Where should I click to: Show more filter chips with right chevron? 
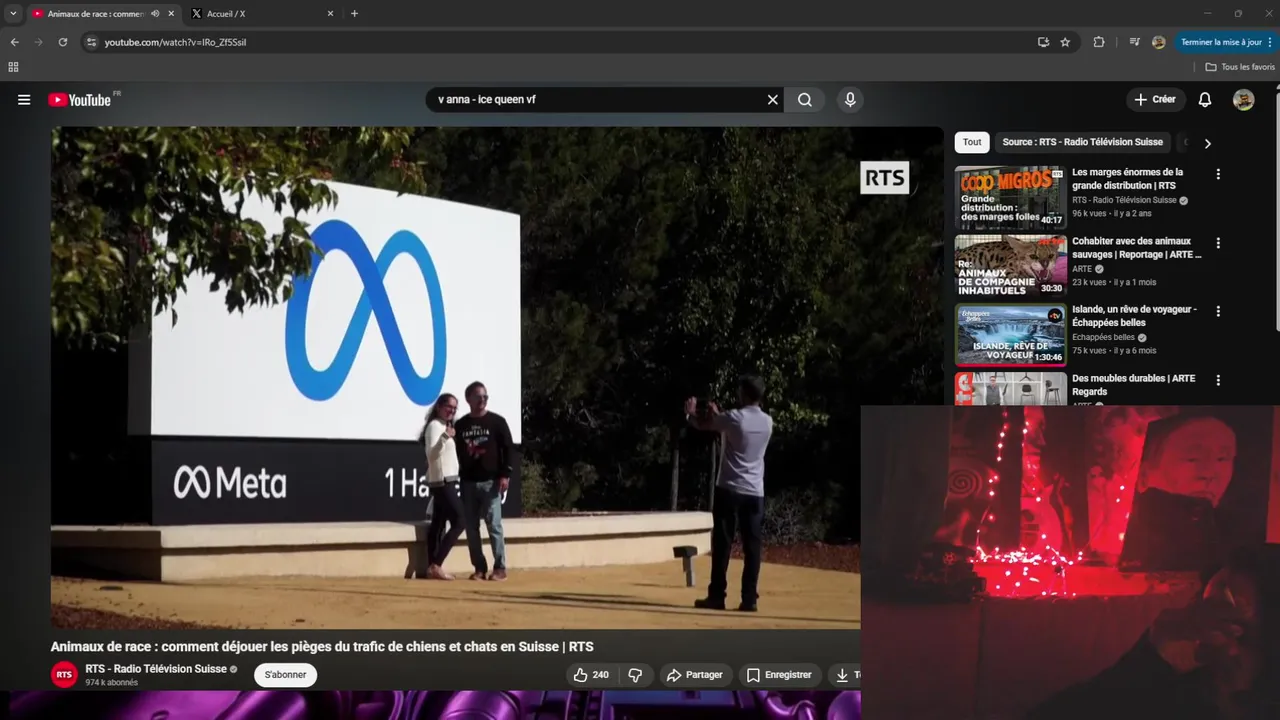click(x=1207, y=143)
